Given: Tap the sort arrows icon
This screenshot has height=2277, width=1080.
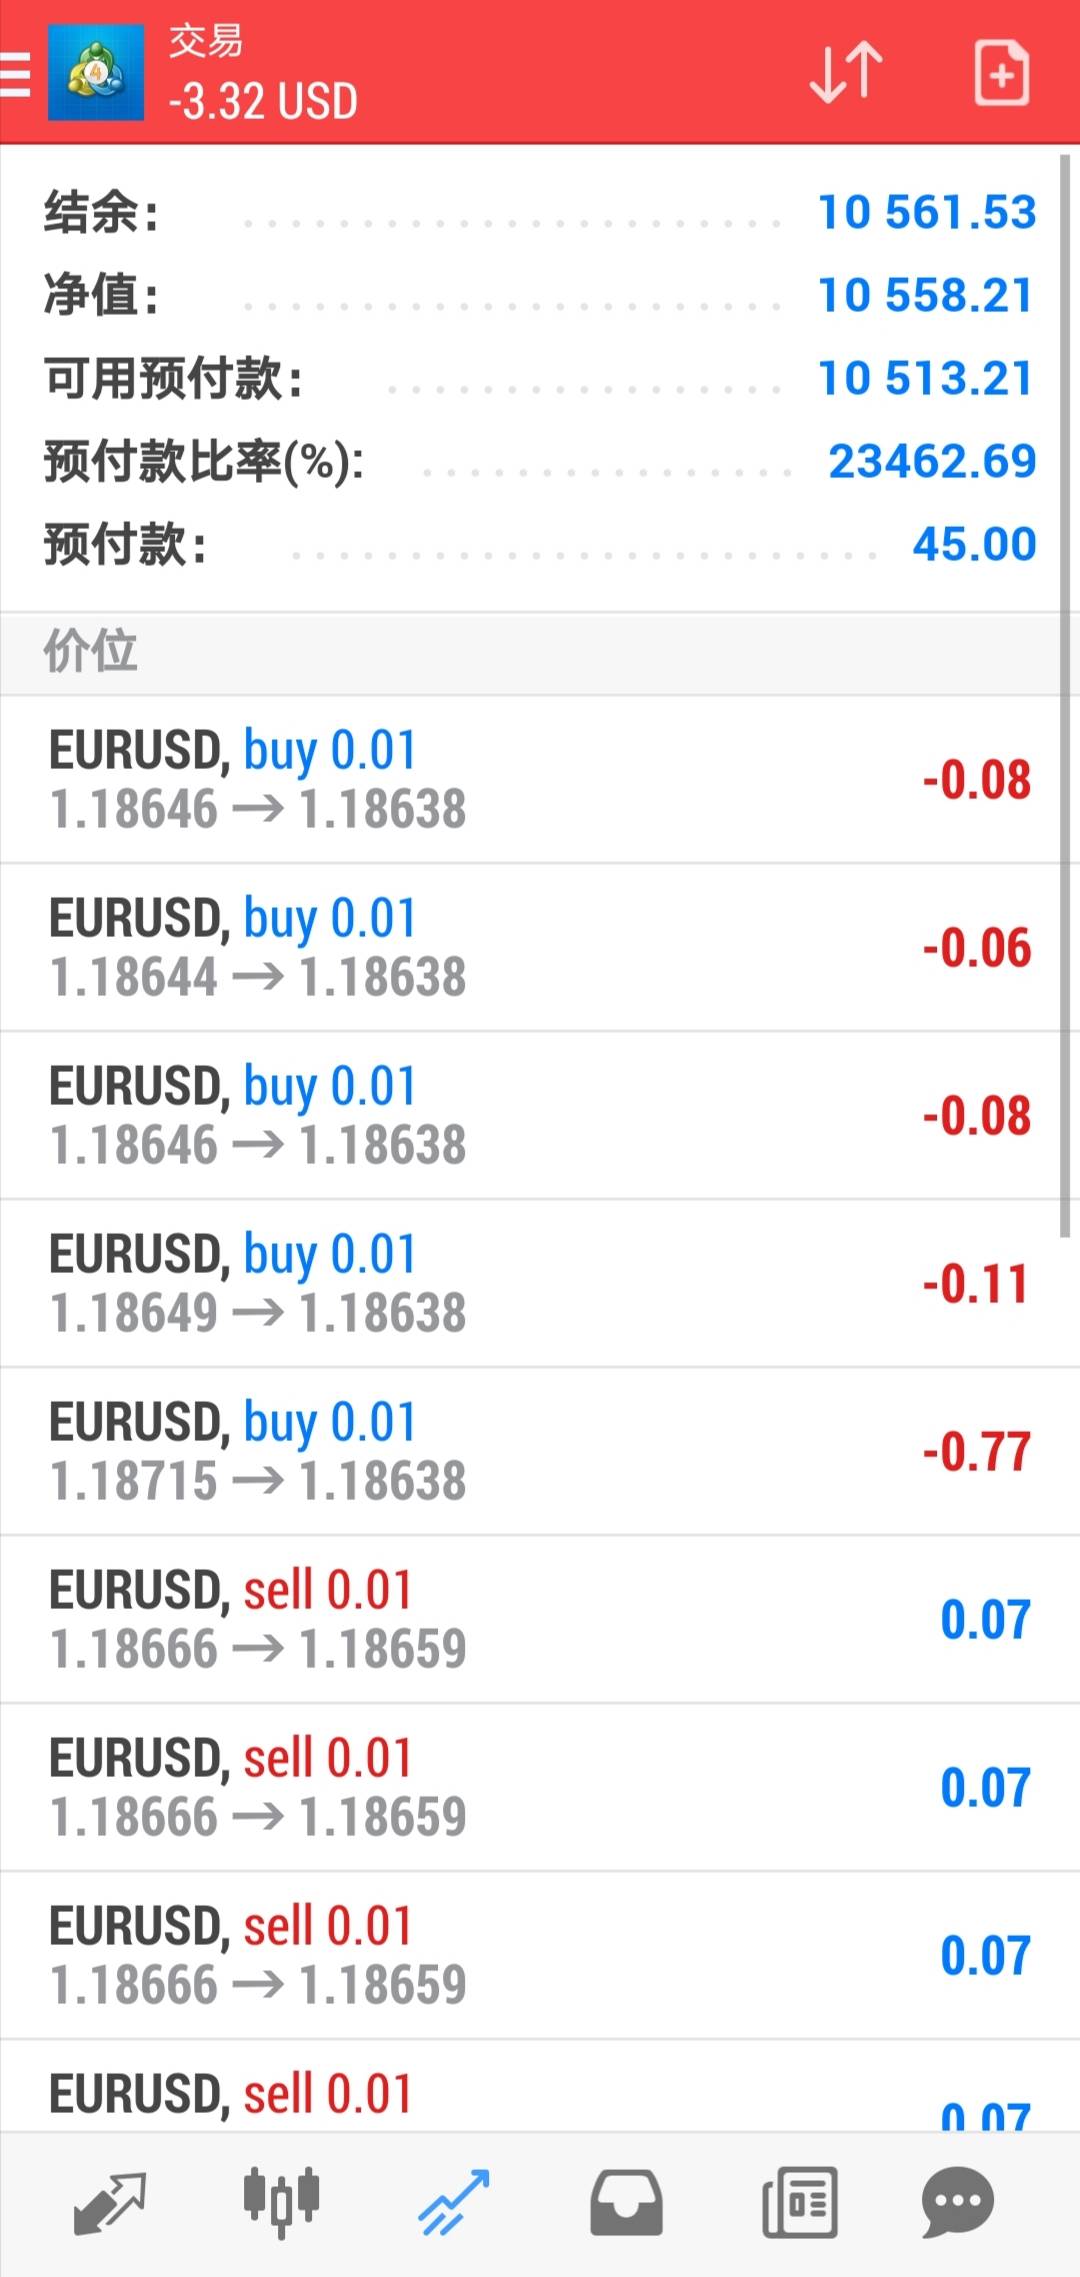Looking at the screenshot, I should click(x=846, y=72).
